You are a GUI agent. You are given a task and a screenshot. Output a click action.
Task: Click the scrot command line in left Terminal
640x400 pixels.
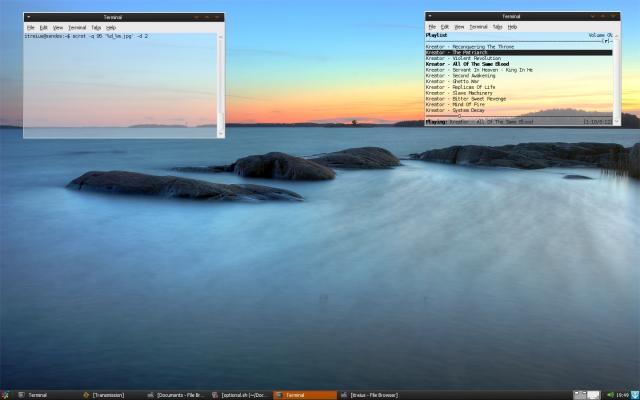(86, 36)
